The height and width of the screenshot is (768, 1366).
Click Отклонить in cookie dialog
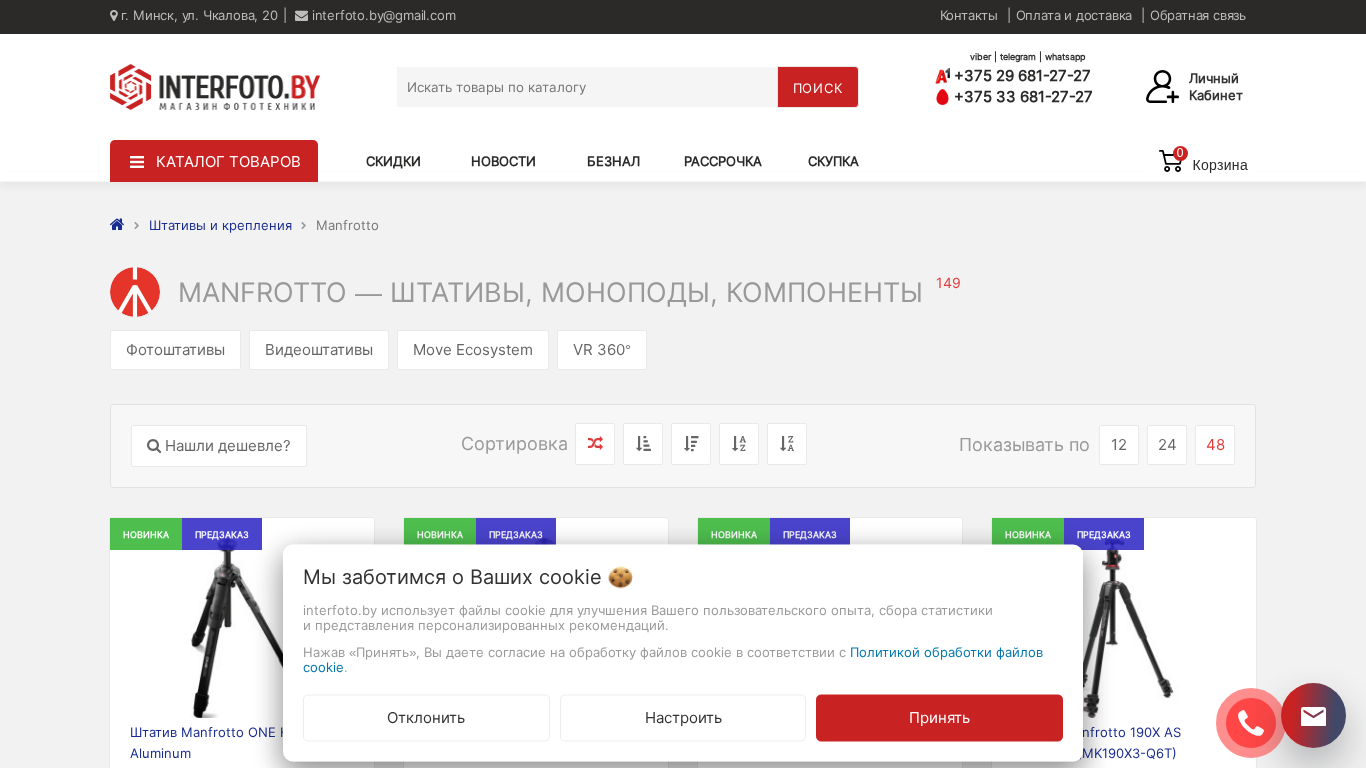(426, 718)
